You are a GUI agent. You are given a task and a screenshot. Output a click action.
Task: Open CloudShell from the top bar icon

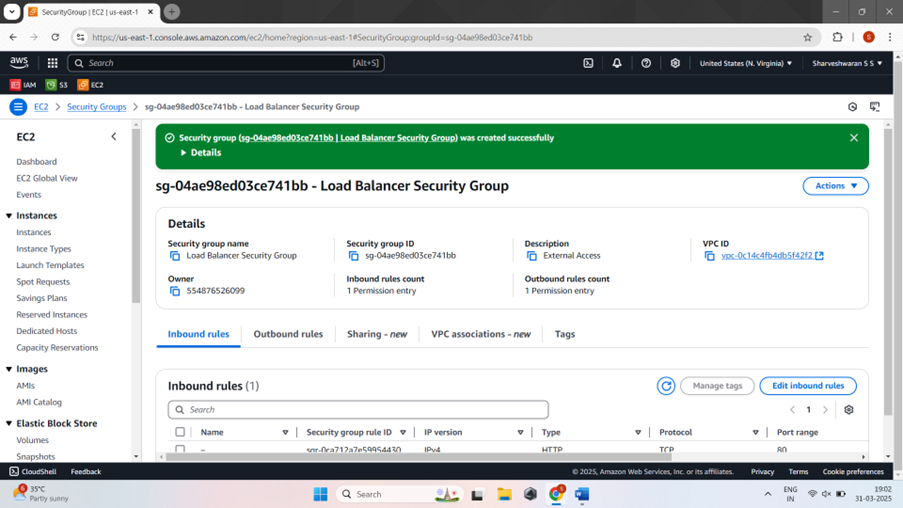pyautogui.click(x=588, y=63)
